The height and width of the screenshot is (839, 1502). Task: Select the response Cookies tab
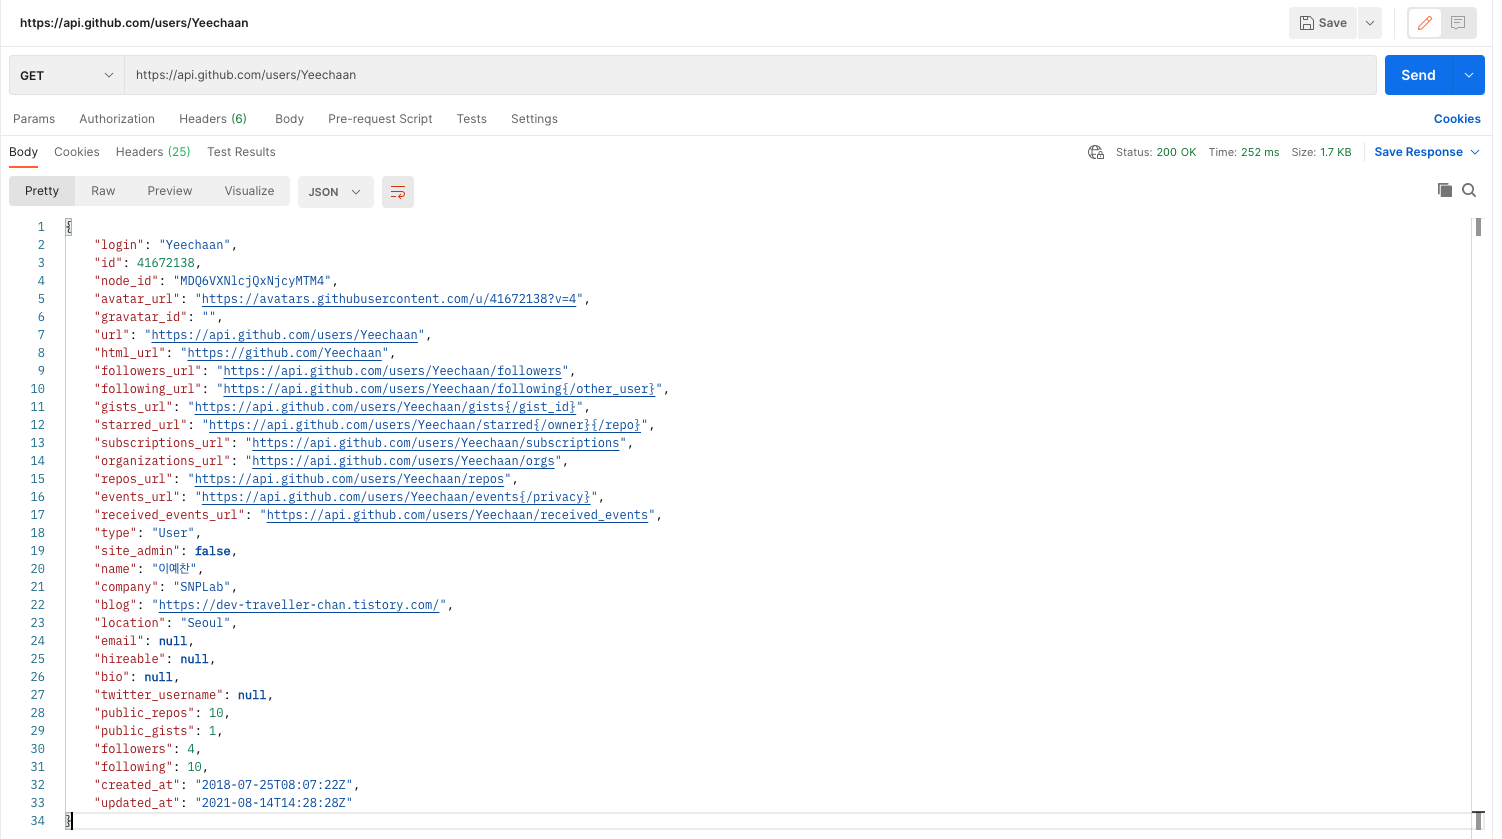tap(77, 152)
